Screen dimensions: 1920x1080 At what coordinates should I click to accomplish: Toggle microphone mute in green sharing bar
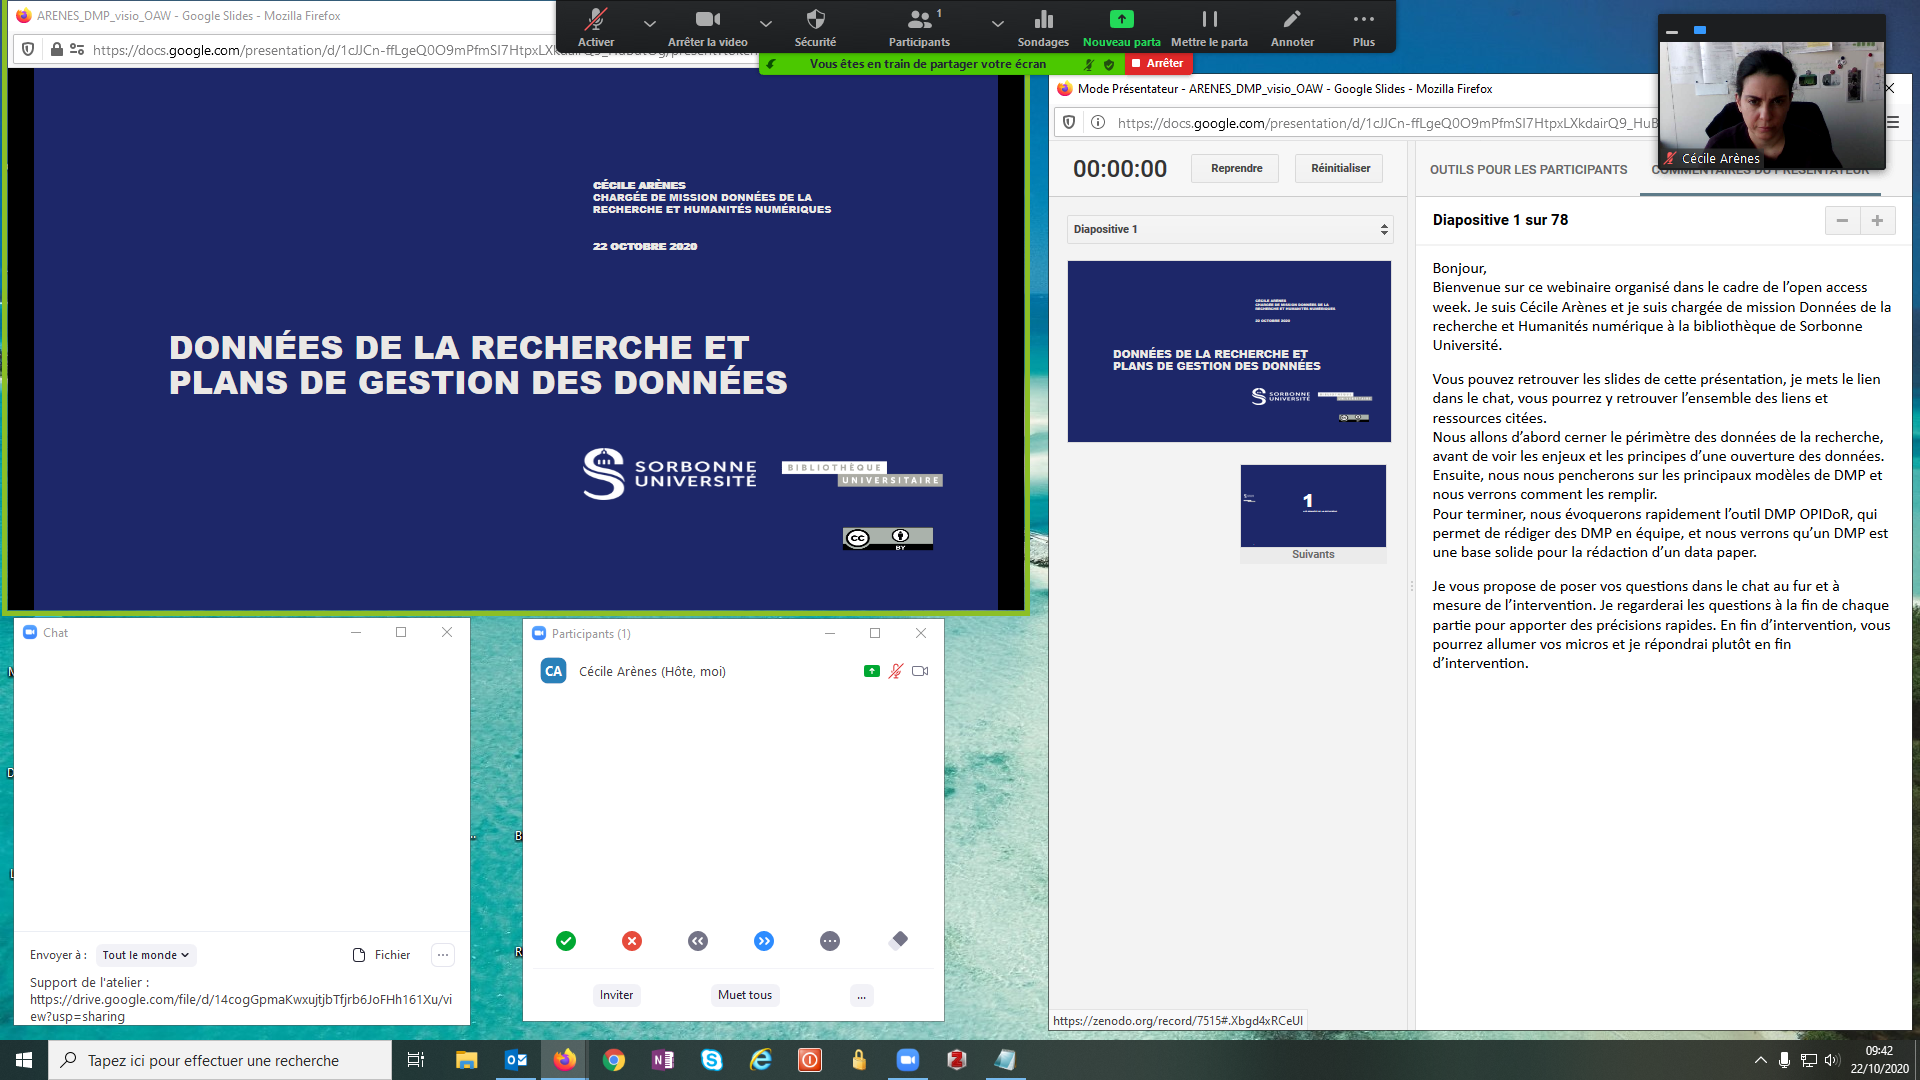[x=1089, y=64]
